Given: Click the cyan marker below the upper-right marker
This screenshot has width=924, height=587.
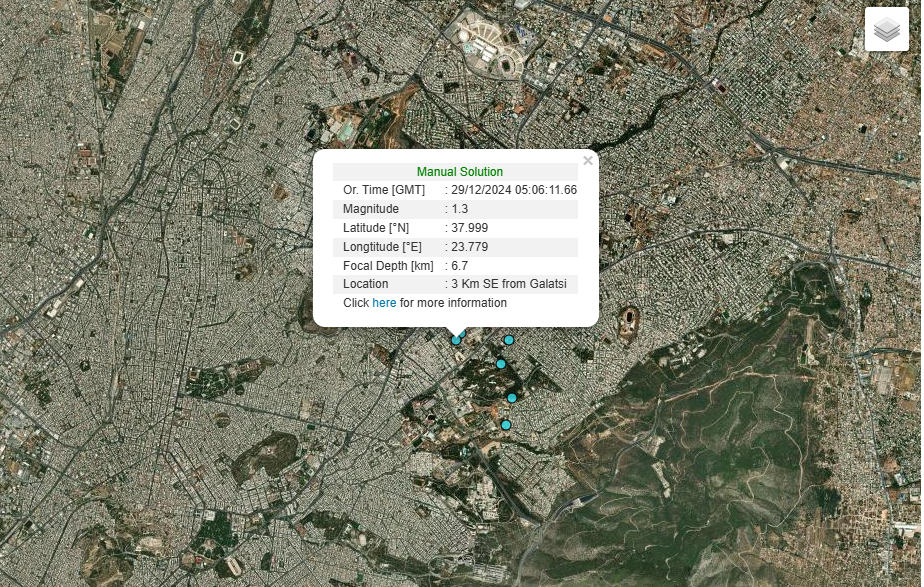Looking at the screenshot, I should pyautogui.click(x=501, y=363).
